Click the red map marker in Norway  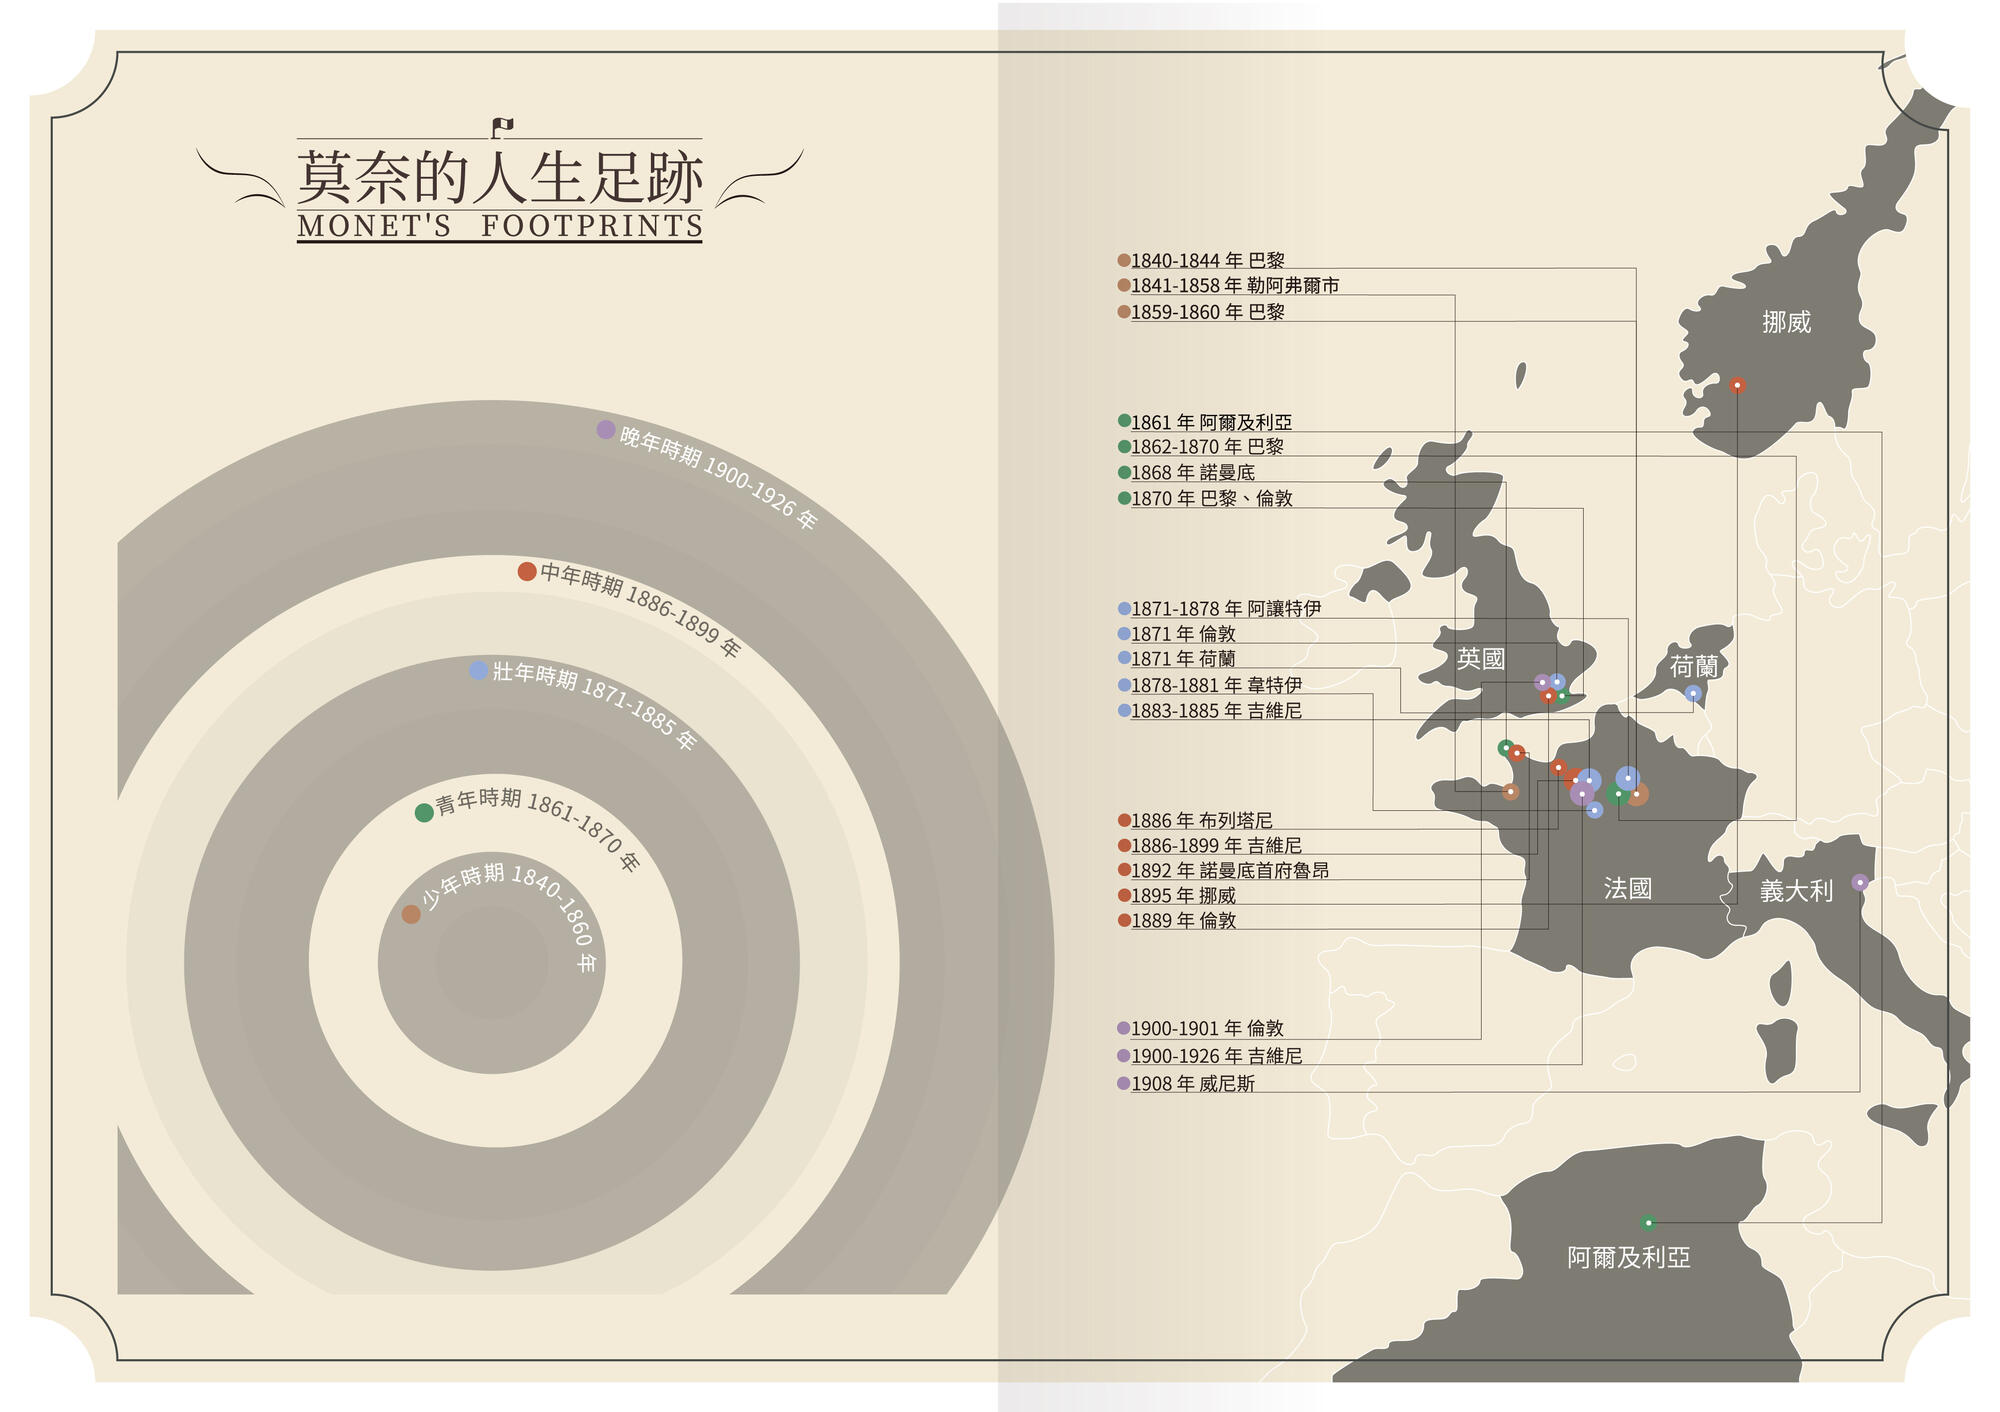click(1737, 385)
